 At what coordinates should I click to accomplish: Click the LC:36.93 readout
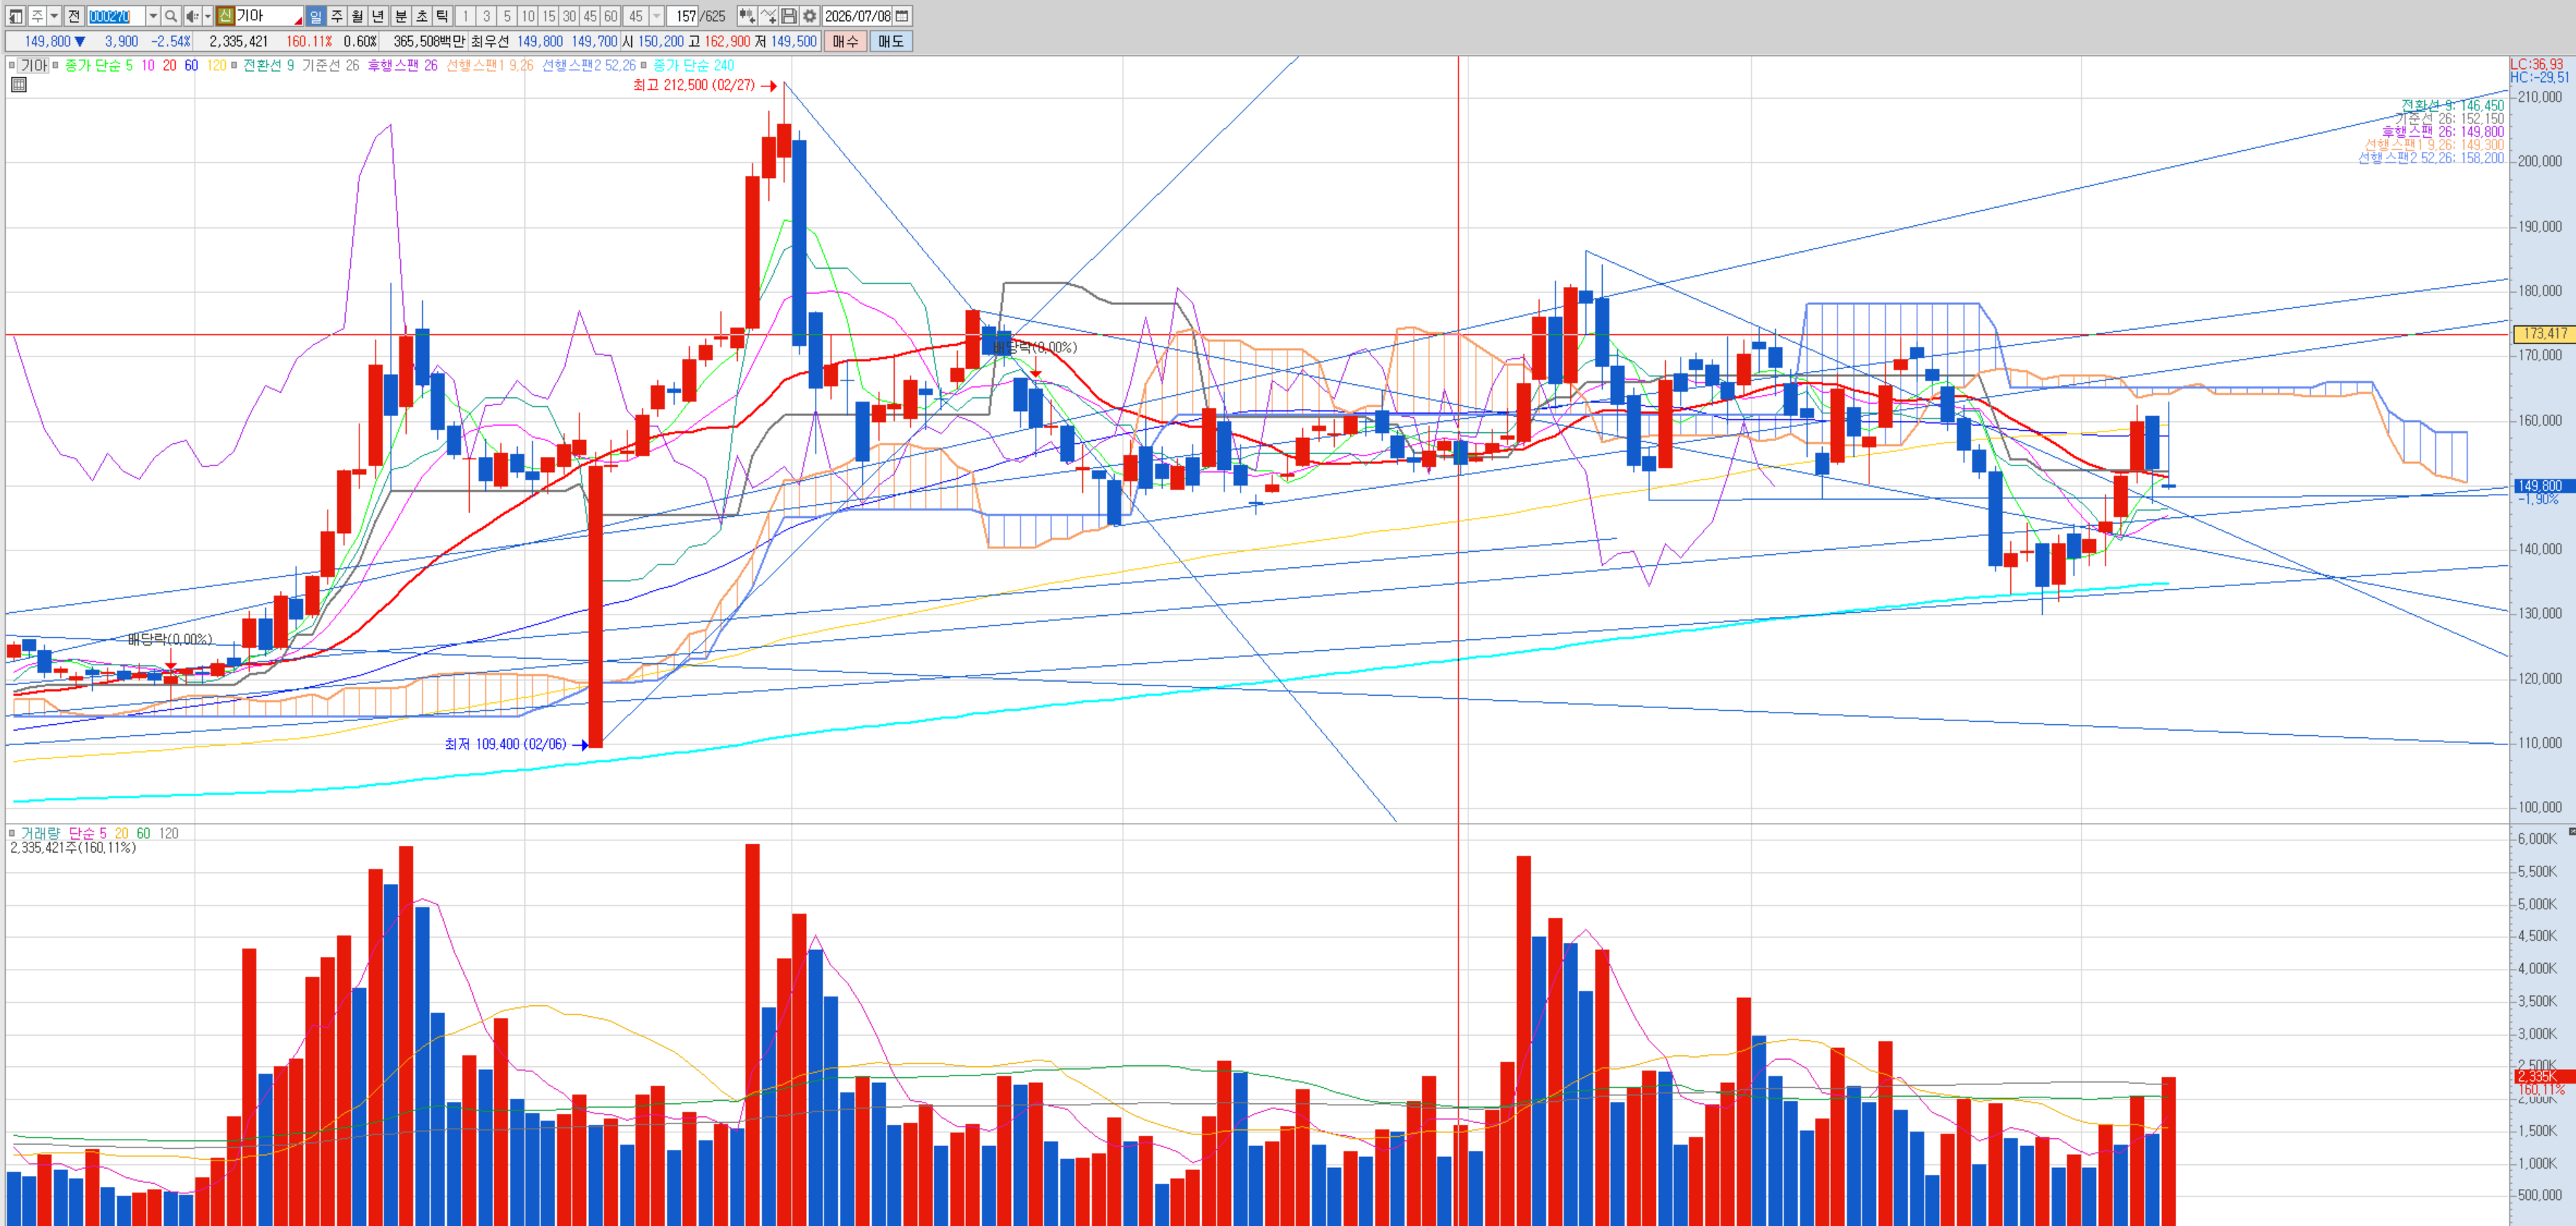[x=2536, y=64]
